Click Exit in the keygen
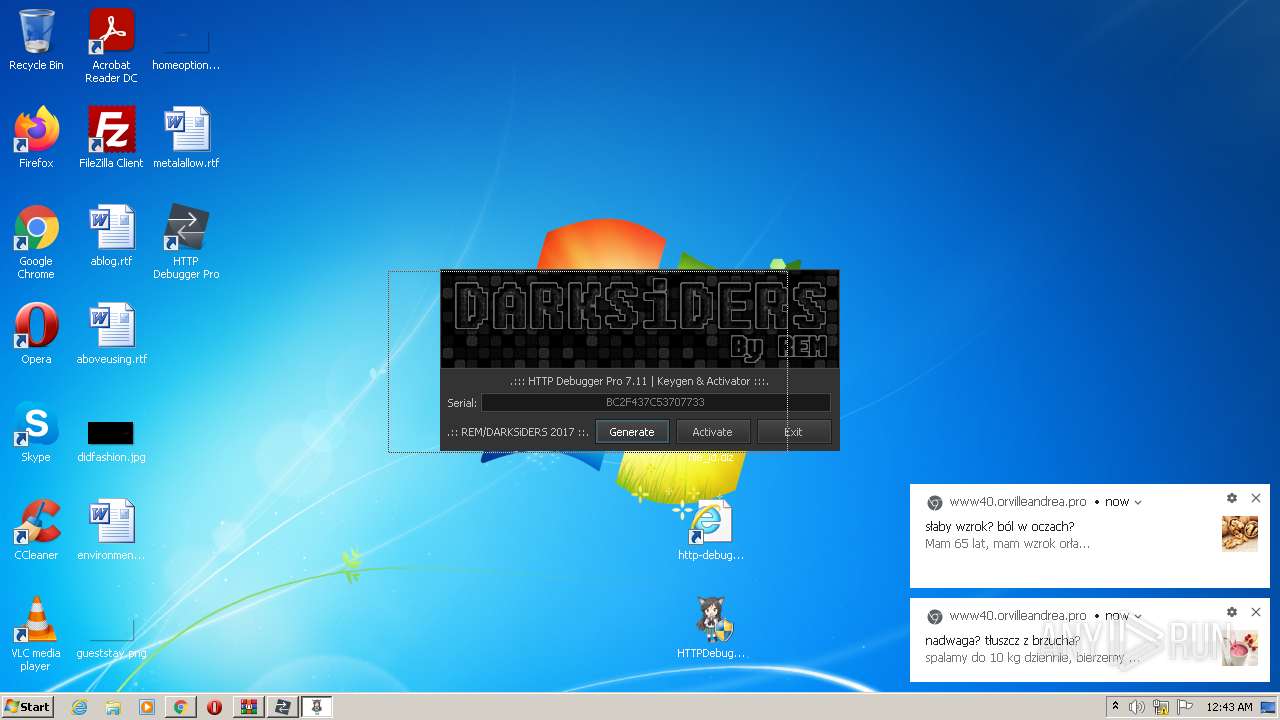 coord(793,432)
